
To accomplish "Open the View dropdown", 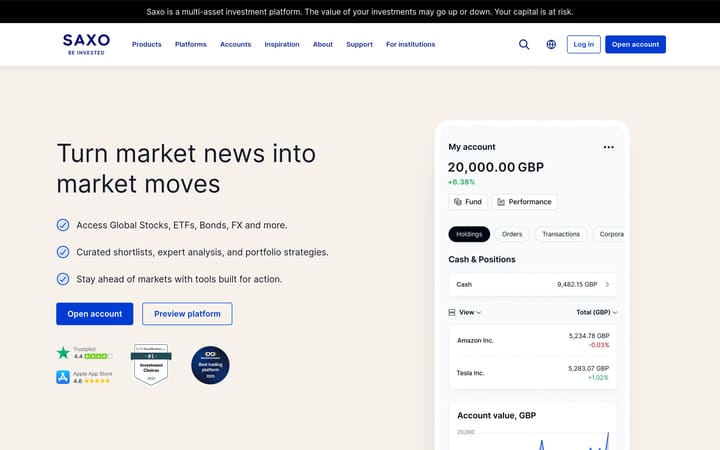I will (x=470, y=312).
